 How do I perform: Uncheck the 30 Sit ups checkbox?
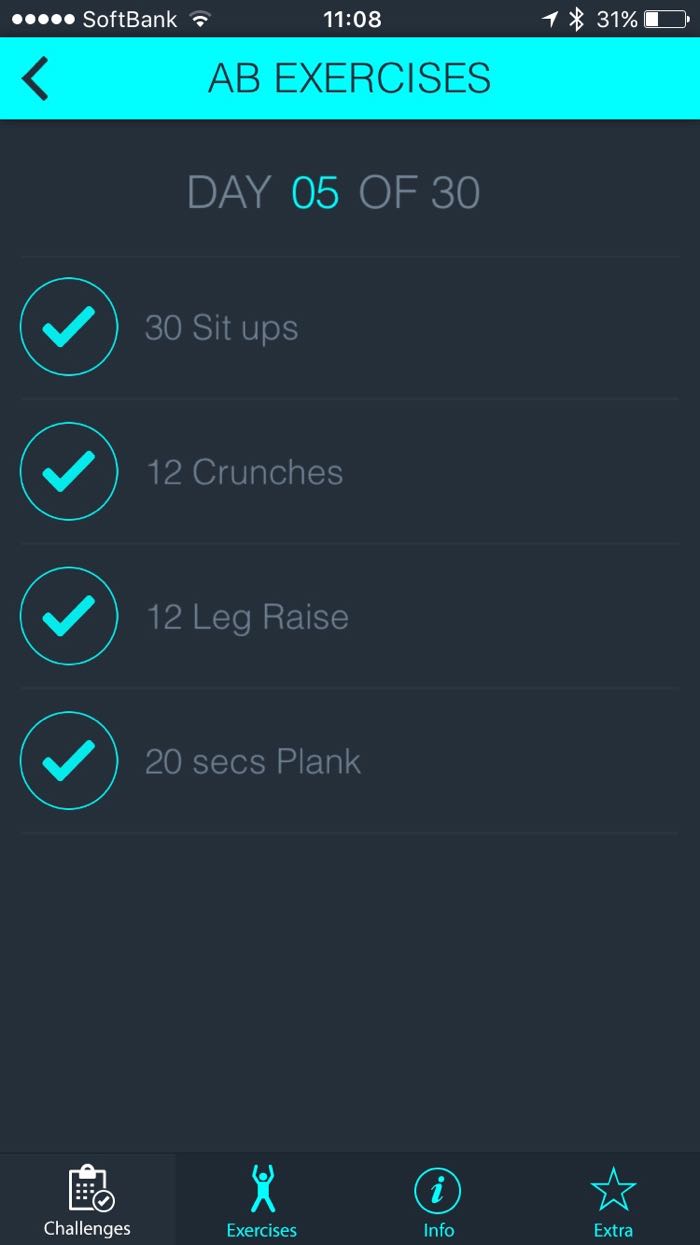click(69, 327)
